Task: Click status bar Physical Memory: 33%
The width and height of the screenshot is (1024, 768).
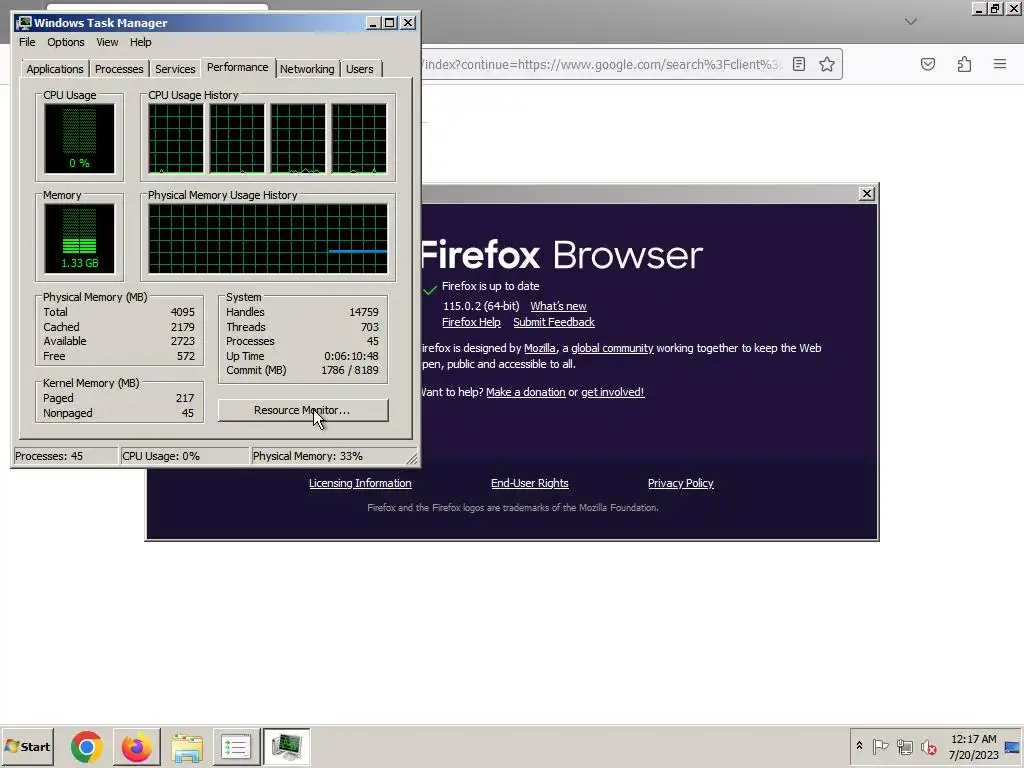Action: [x=308, y=456]
